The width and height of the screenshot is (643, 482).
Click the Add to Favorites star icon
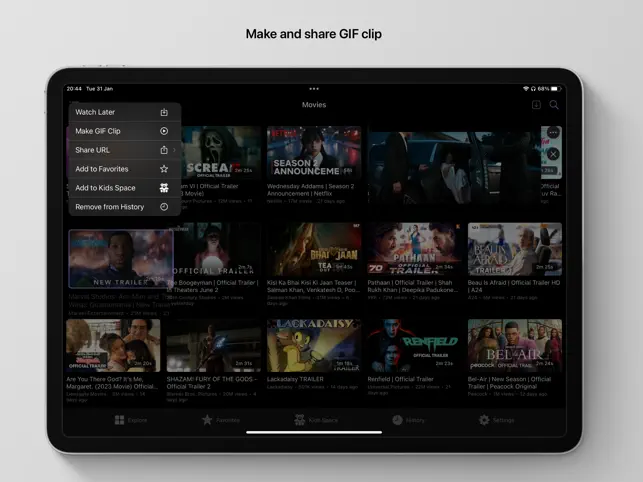tap(164, 169)
